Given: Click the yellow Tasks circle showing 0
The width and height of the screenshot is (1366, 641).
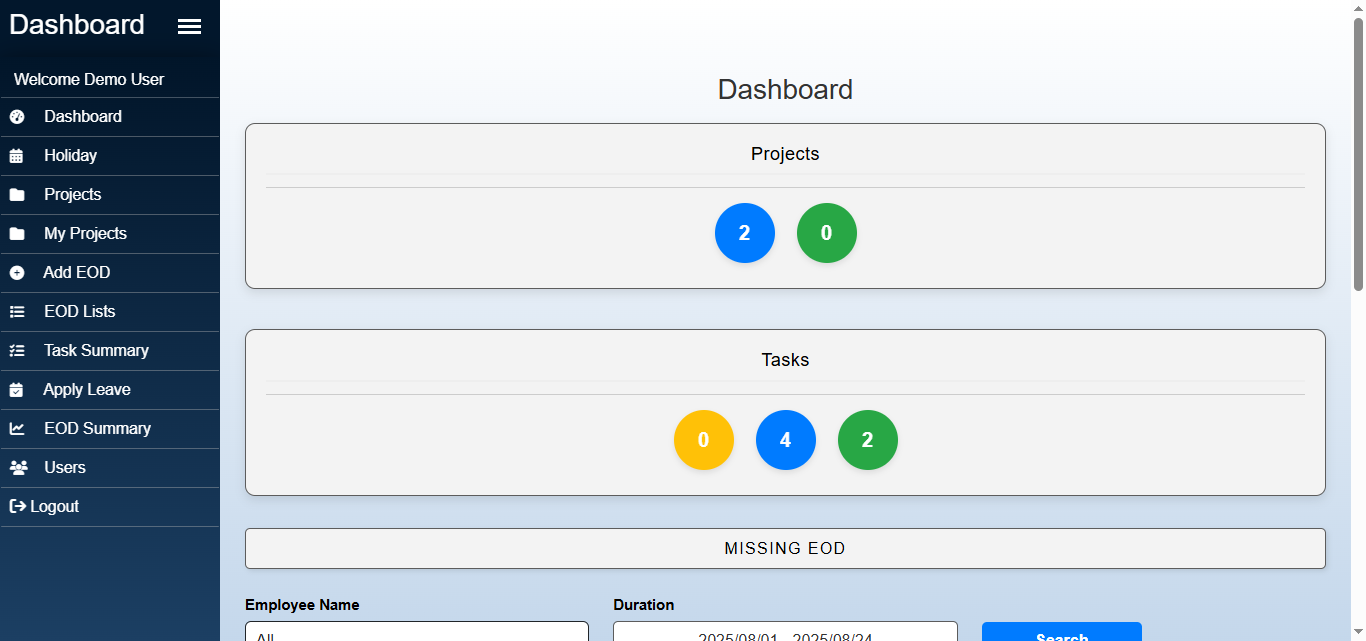Looking at the screenshot, I should 704,440.
